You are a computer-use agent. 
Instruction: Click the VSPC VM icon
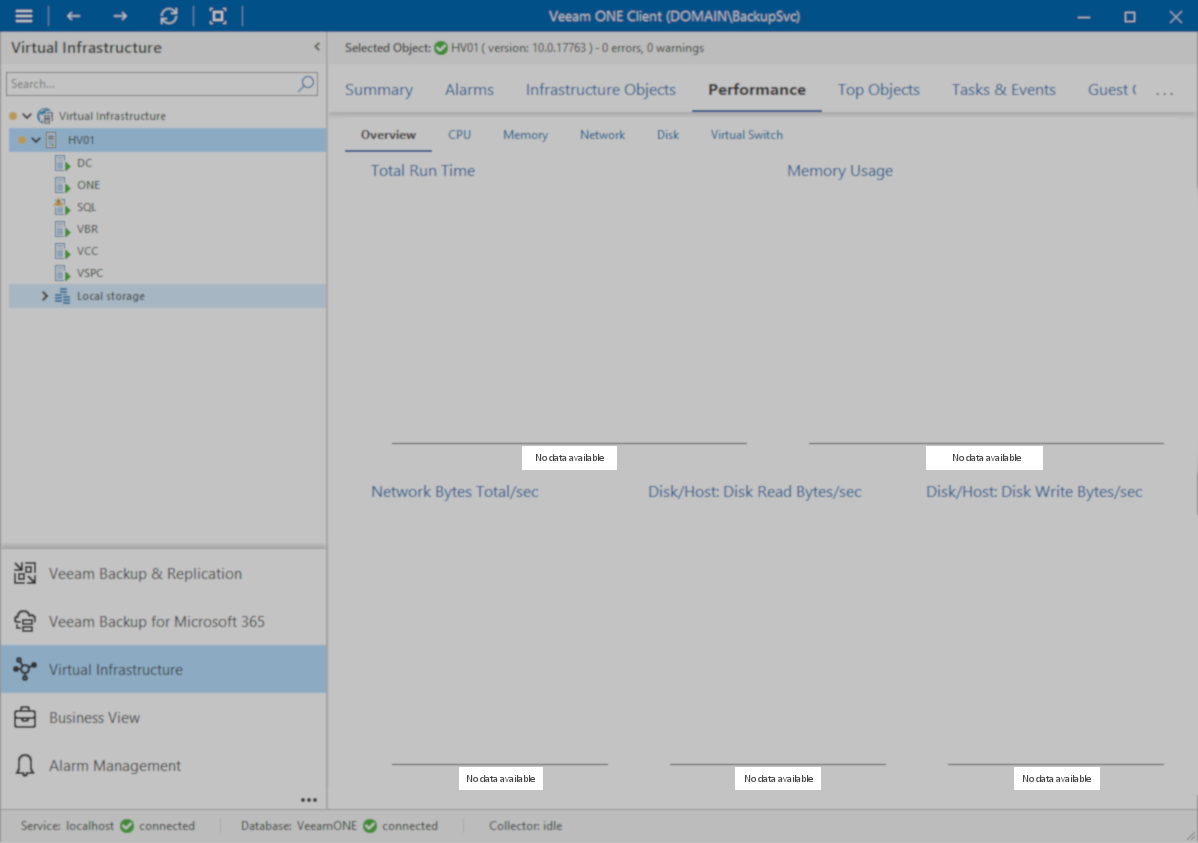click(62, 273)
